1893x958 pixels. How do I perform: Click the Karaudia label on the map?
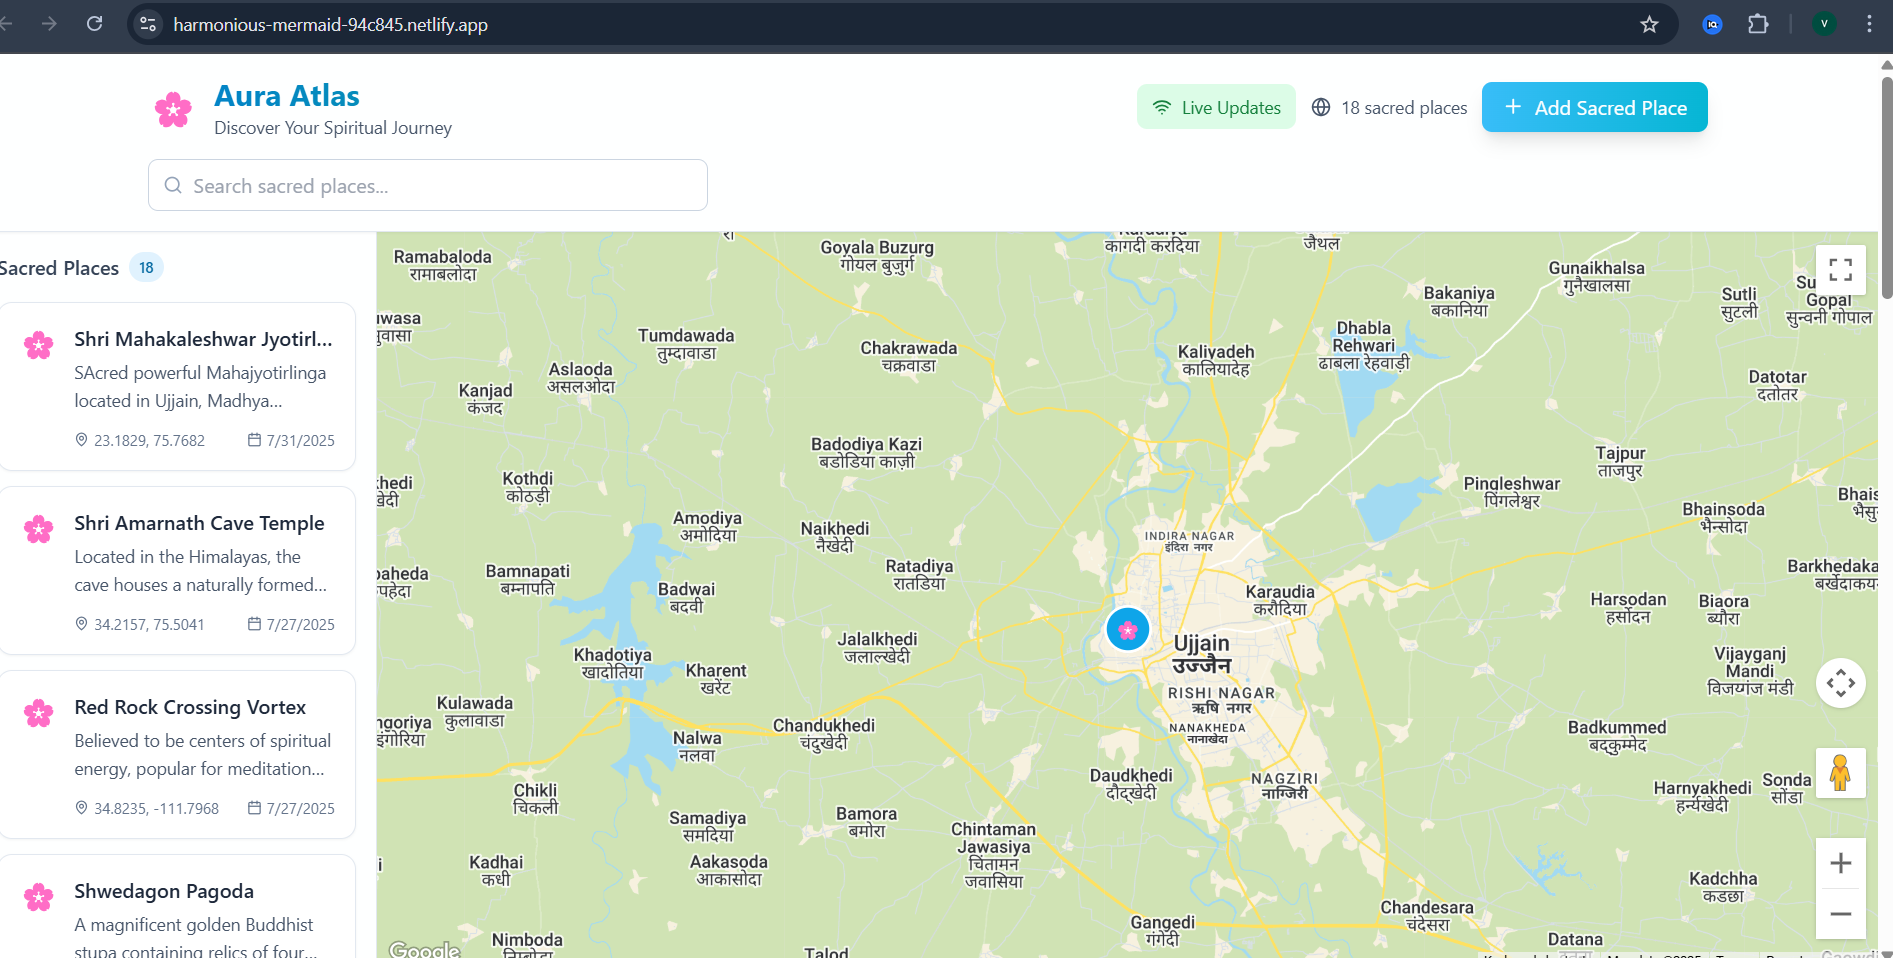[1280, 600]
